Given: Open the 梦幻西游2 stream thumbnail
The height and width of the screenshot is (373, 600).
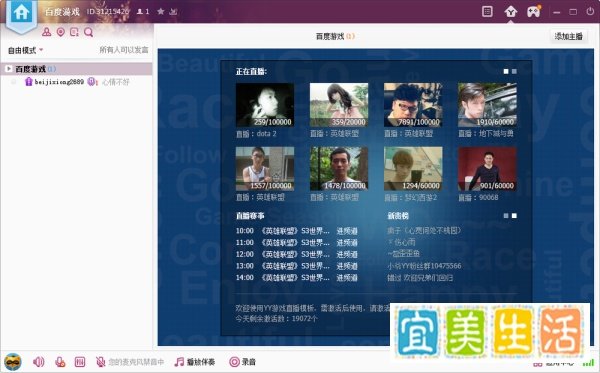Looking at the screenshot, I should [x=413, y=169].
